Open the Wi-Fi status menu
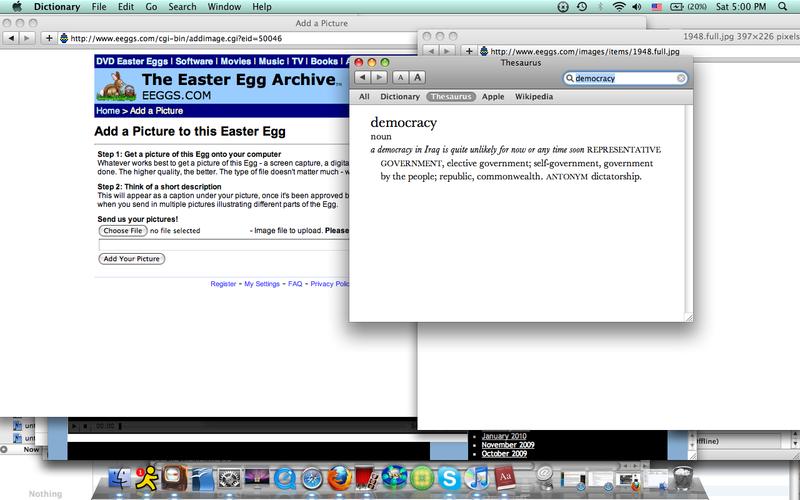800x500 pixels. point(619,7)
